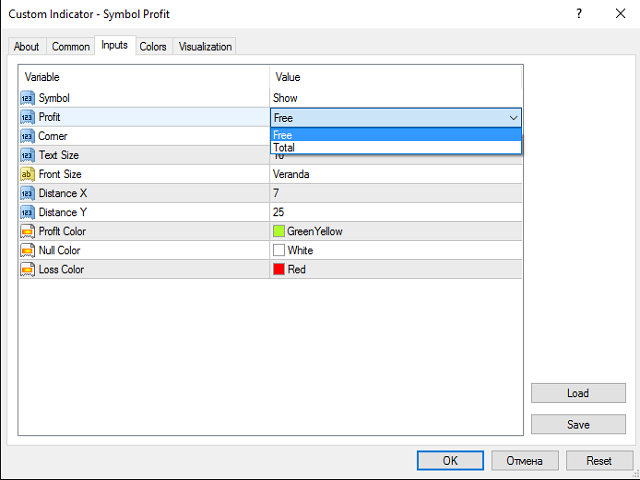Image resolution: width=640 pixels, height=480 pixels.
Task: Select the Free option in dropdown list
Action: coord(395,135)
